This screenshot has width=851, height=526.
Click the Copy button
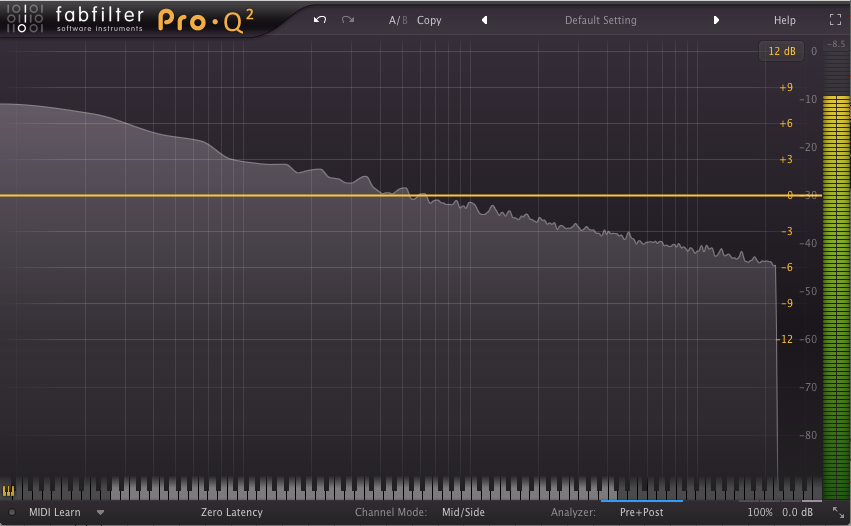click(x=429, y=20)
